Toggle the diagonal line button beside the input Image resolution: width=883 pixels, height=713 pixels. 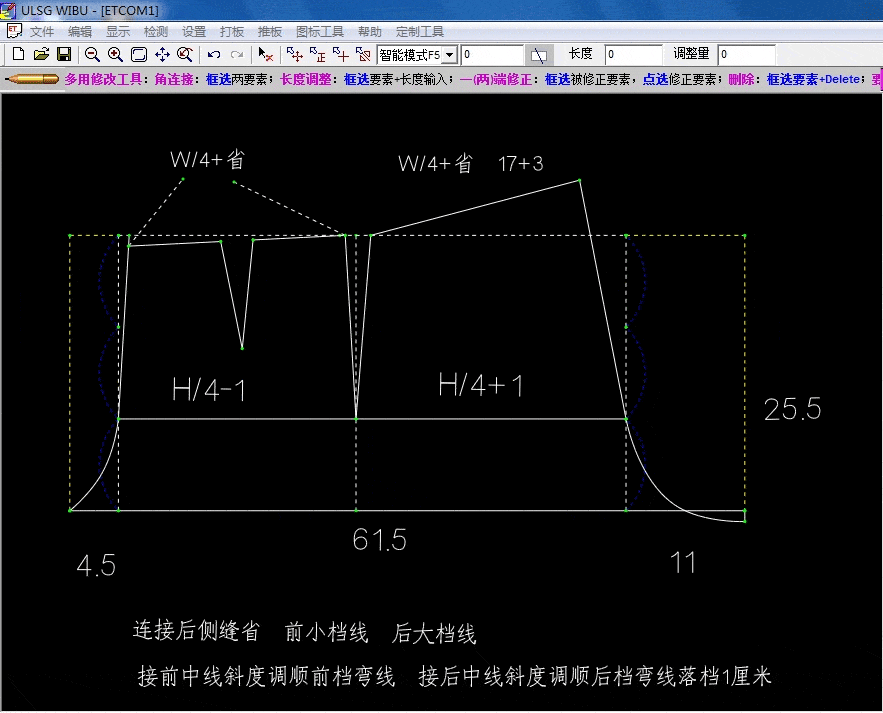pyautogui.click(x=539, y=55)
